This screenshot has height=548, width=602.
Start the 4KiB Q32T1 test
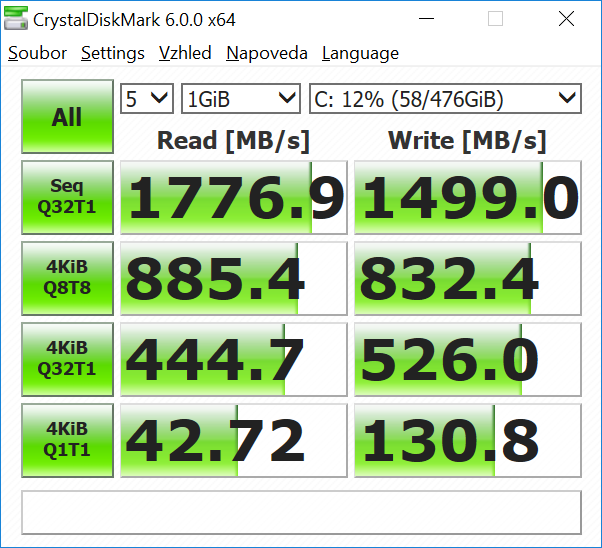click(67, 359)
